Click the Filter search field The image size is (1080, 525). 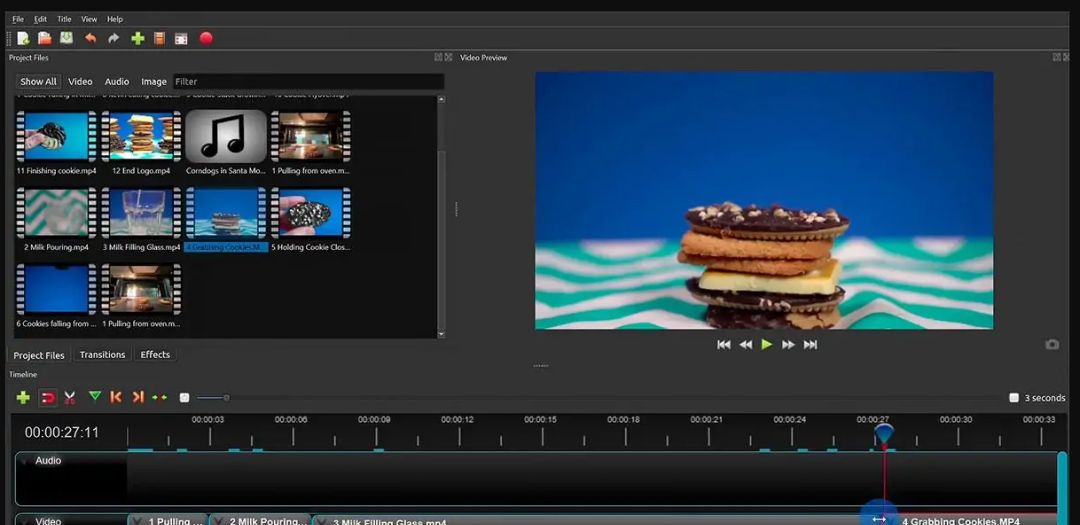308,81
